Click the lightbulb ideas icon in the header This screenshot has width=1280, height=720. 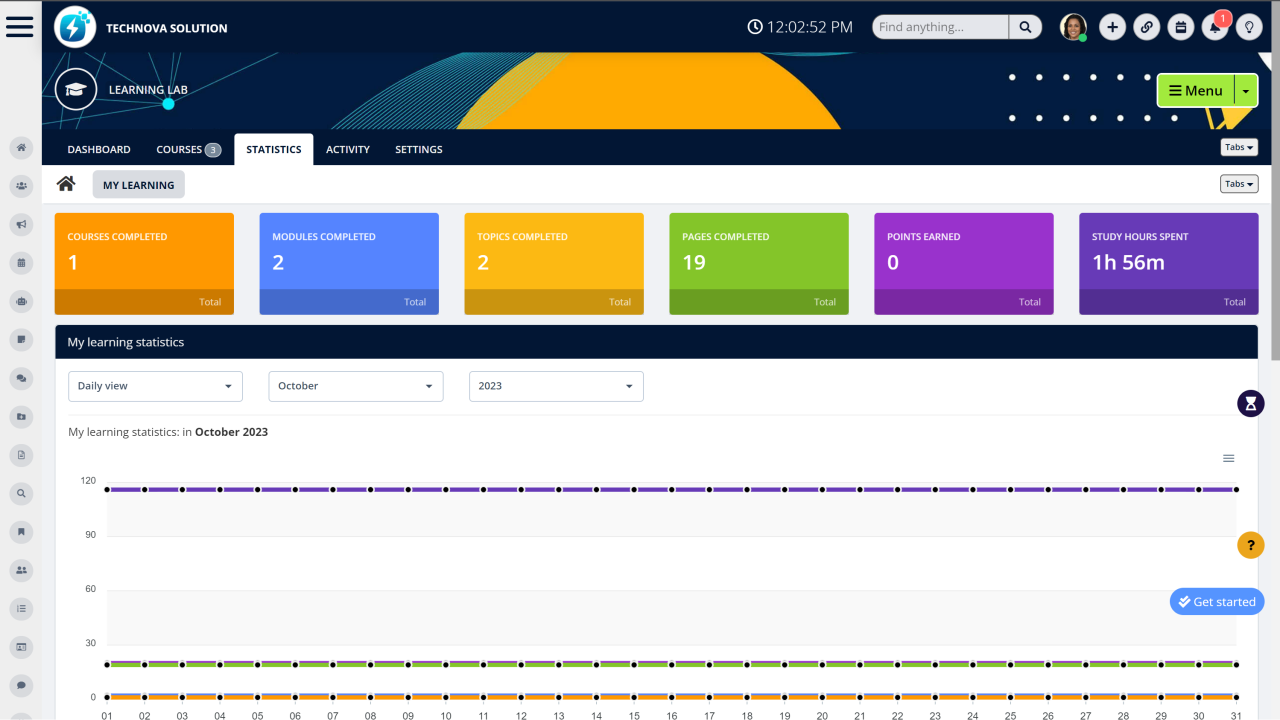[1249, 27]
